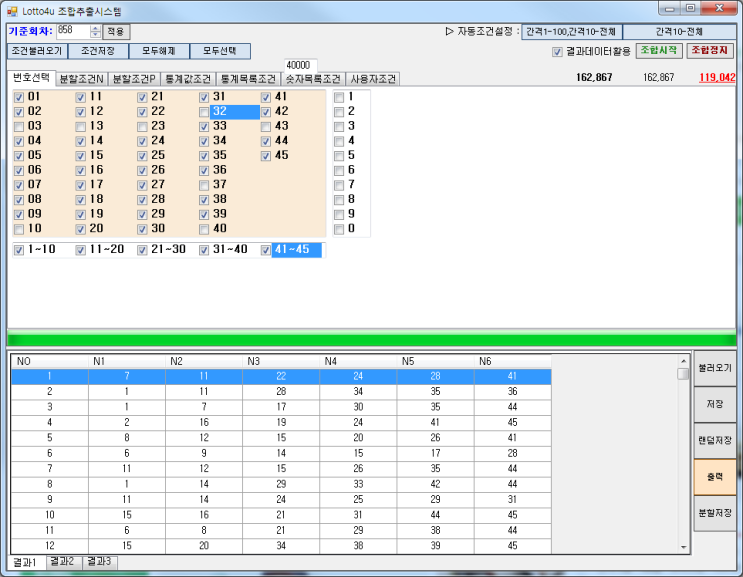Open the 분할조건N tab
The height and width of the screenshot is (577, 743).
point(82,79)
